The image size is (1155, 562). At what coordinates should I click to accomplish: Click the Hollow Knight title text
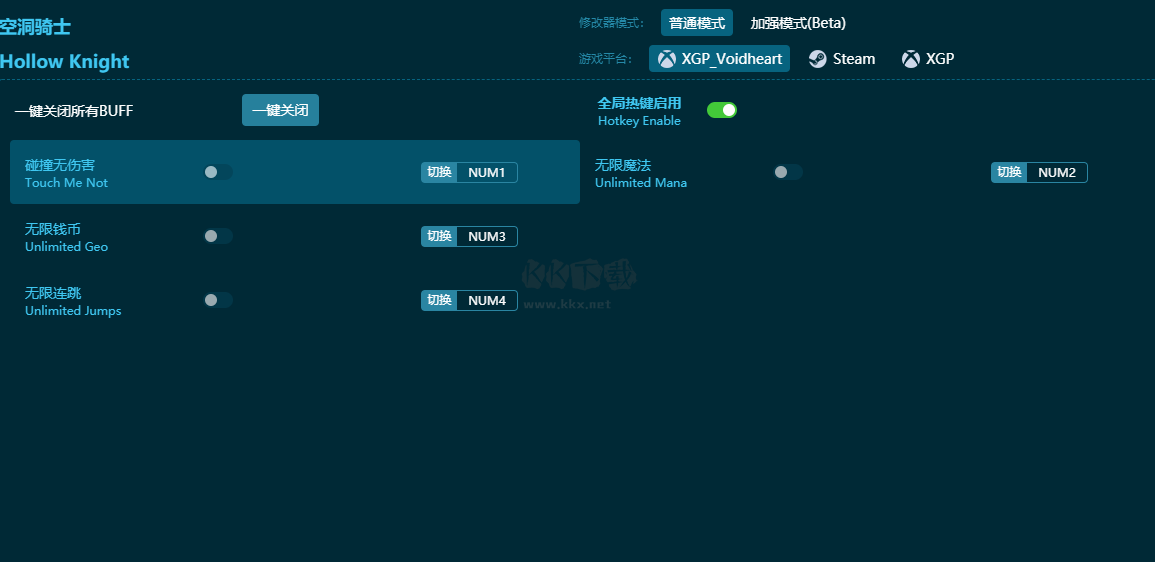tap(65, 61)
